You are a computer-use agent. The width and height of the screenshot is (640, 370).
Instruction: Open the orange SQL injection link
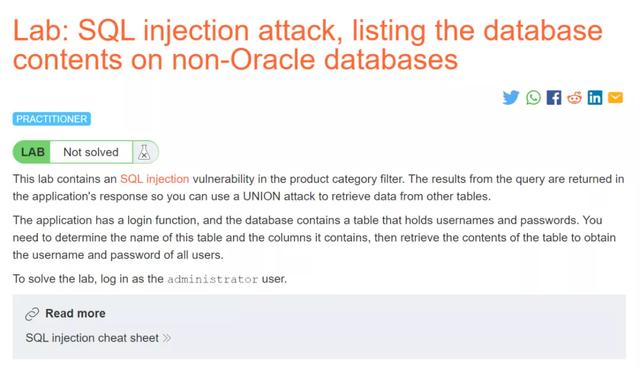pos(154,179)
